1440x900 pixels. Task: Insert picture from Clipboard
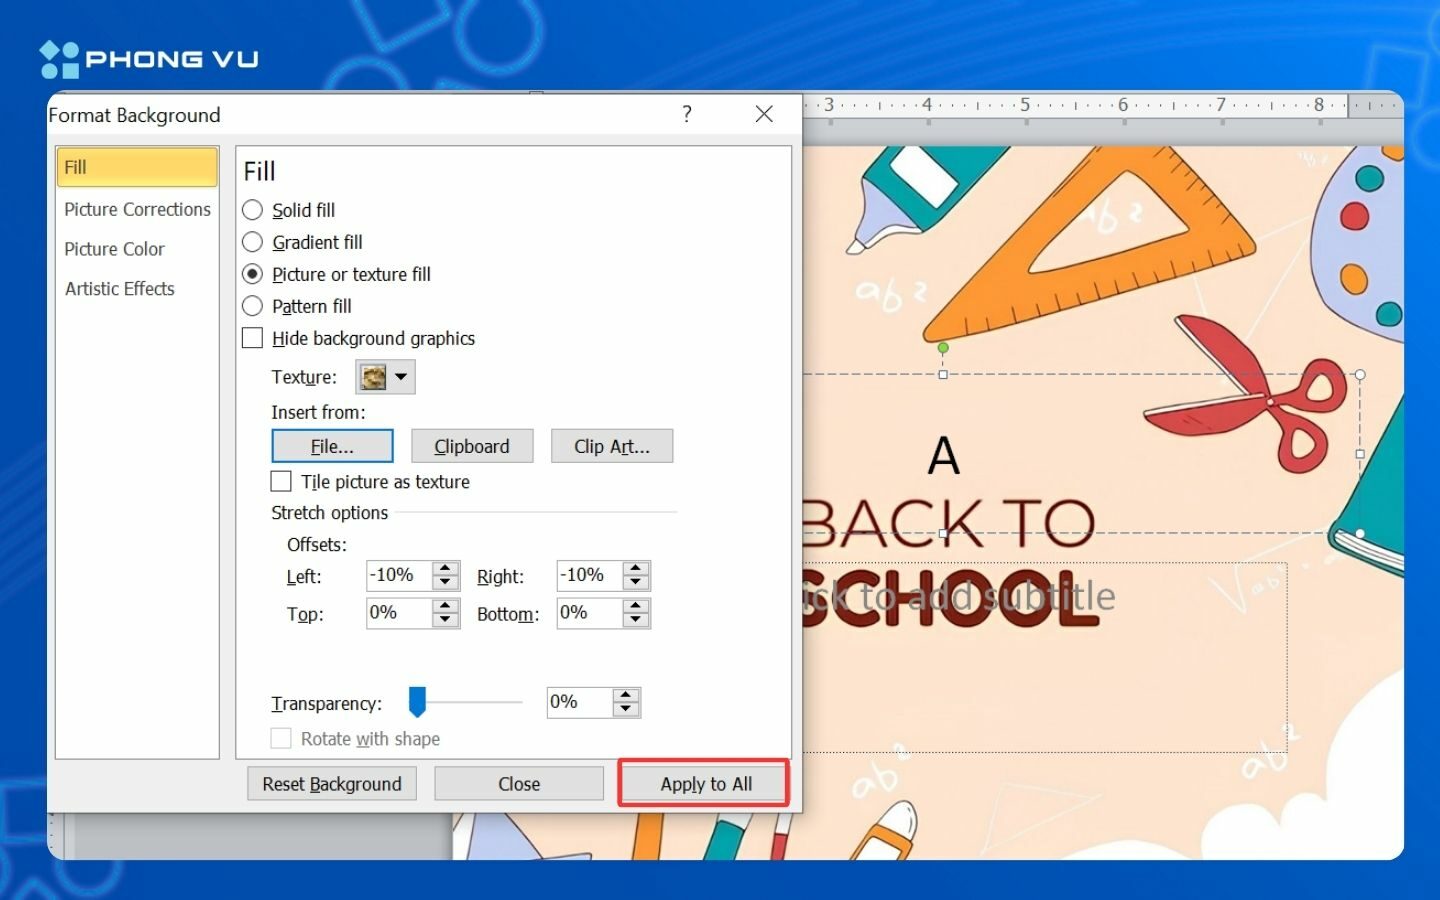[x=472, y=446]
